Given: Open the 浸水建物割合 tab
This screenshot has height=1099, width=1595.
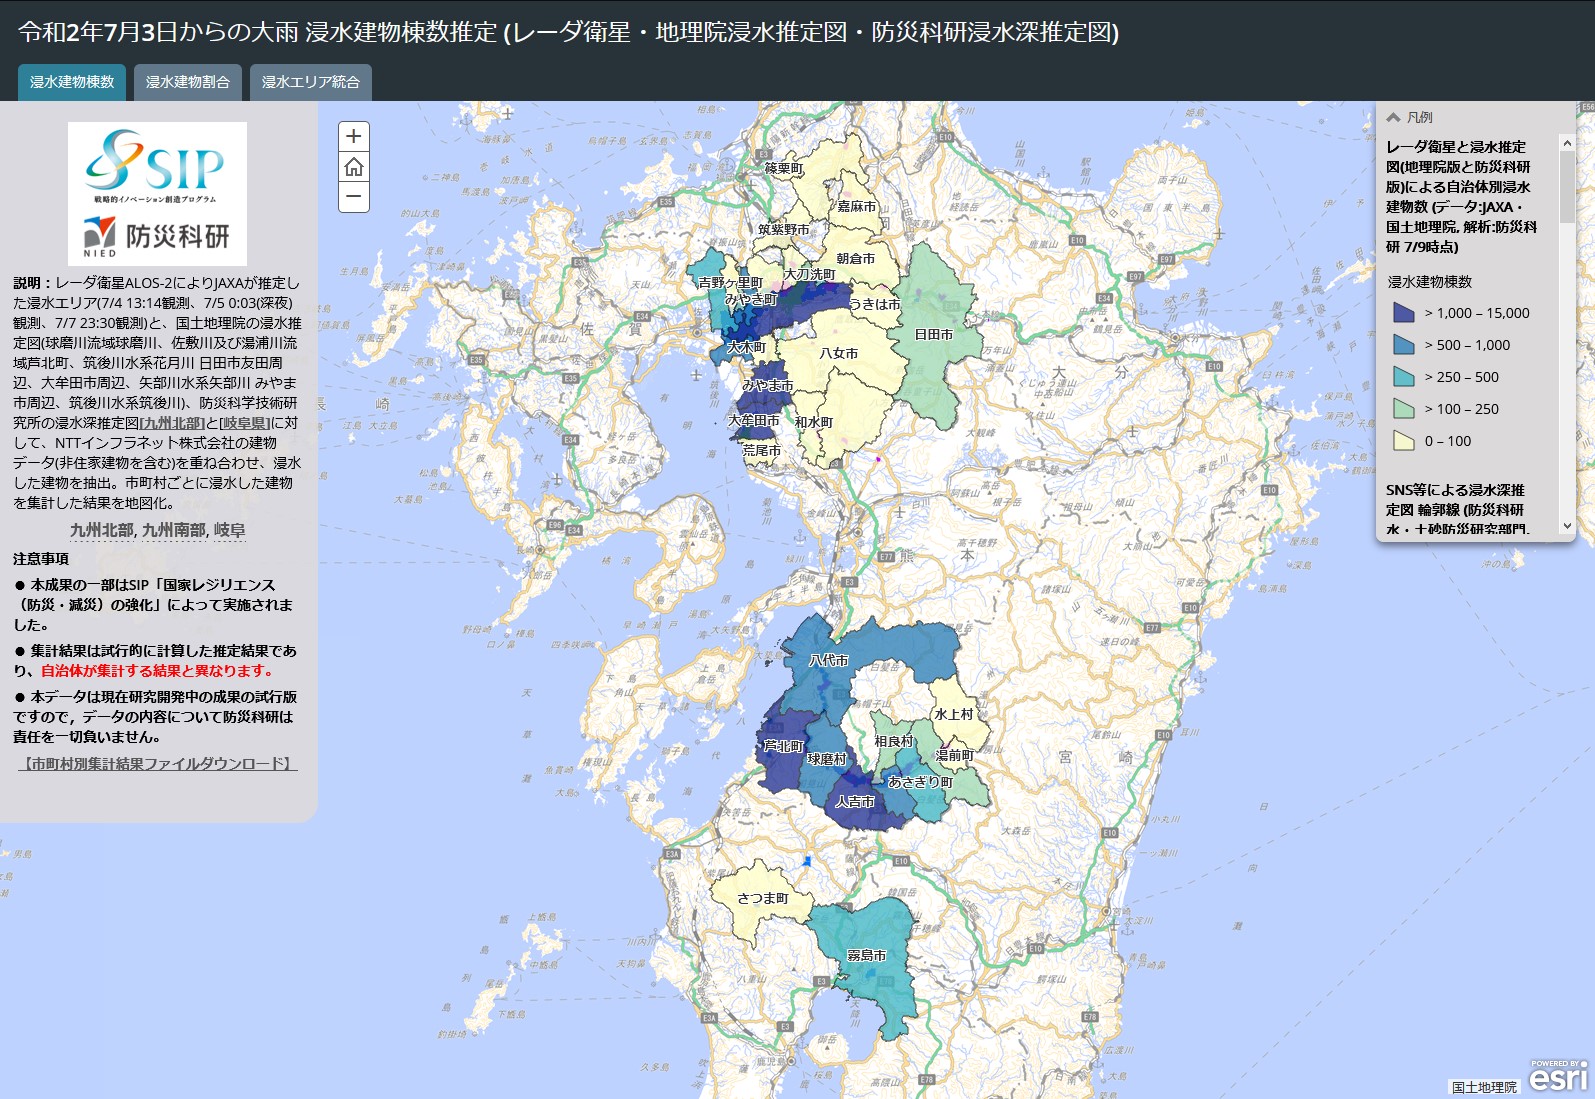Looking at the screenshot, I should tap(188, 82).
